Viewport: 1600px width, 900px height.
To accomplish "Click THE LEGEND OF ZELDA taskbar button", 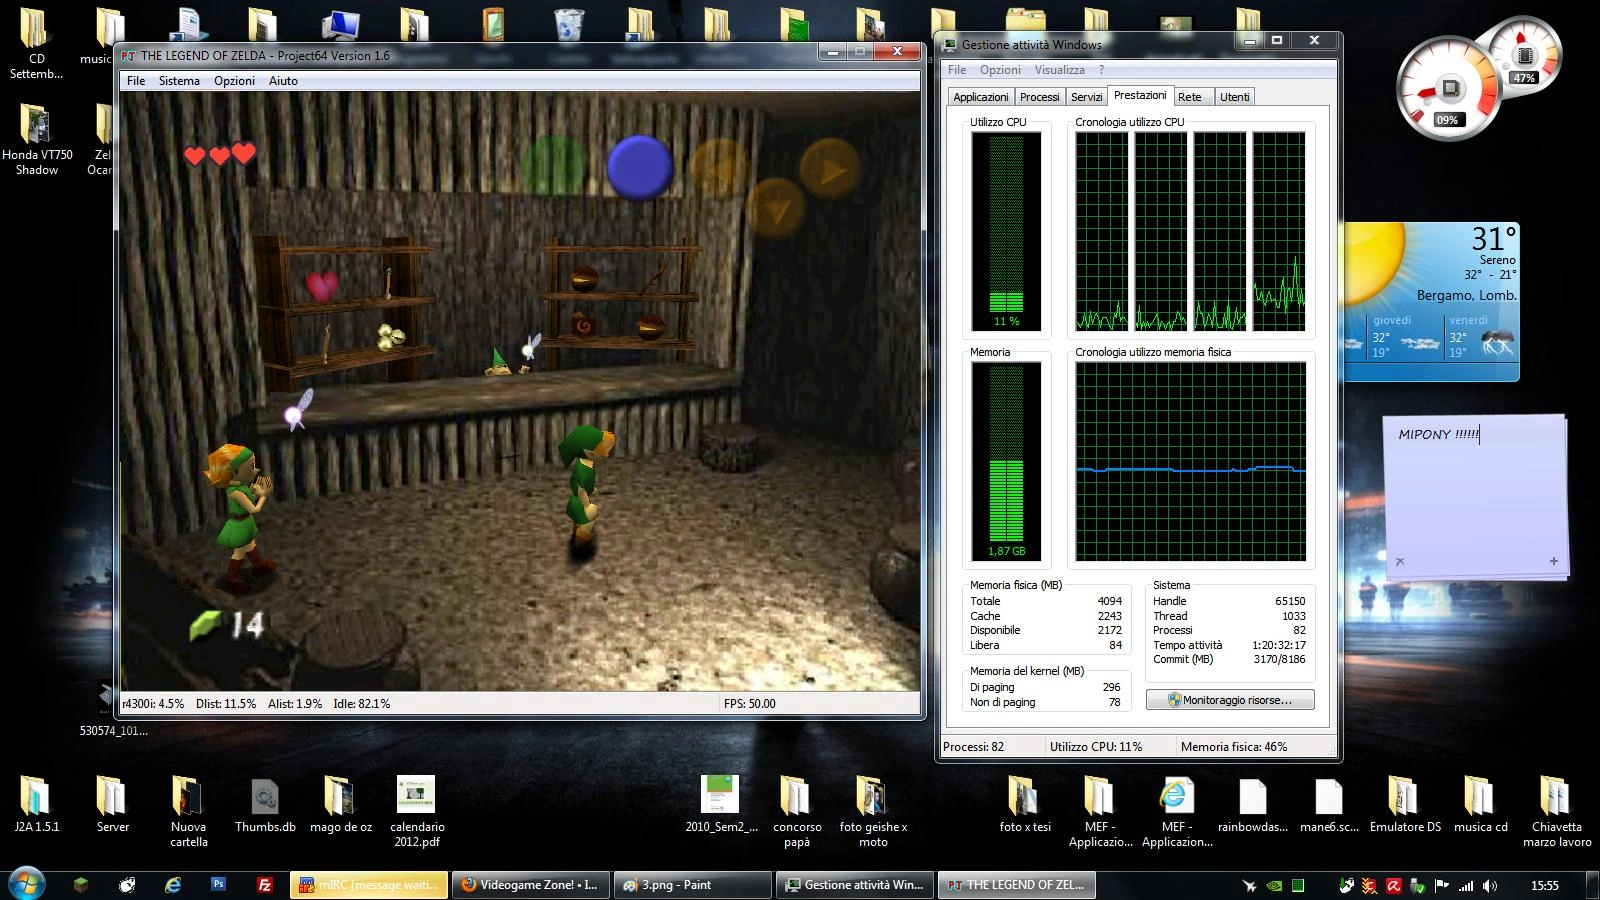I will [1016, 885].
